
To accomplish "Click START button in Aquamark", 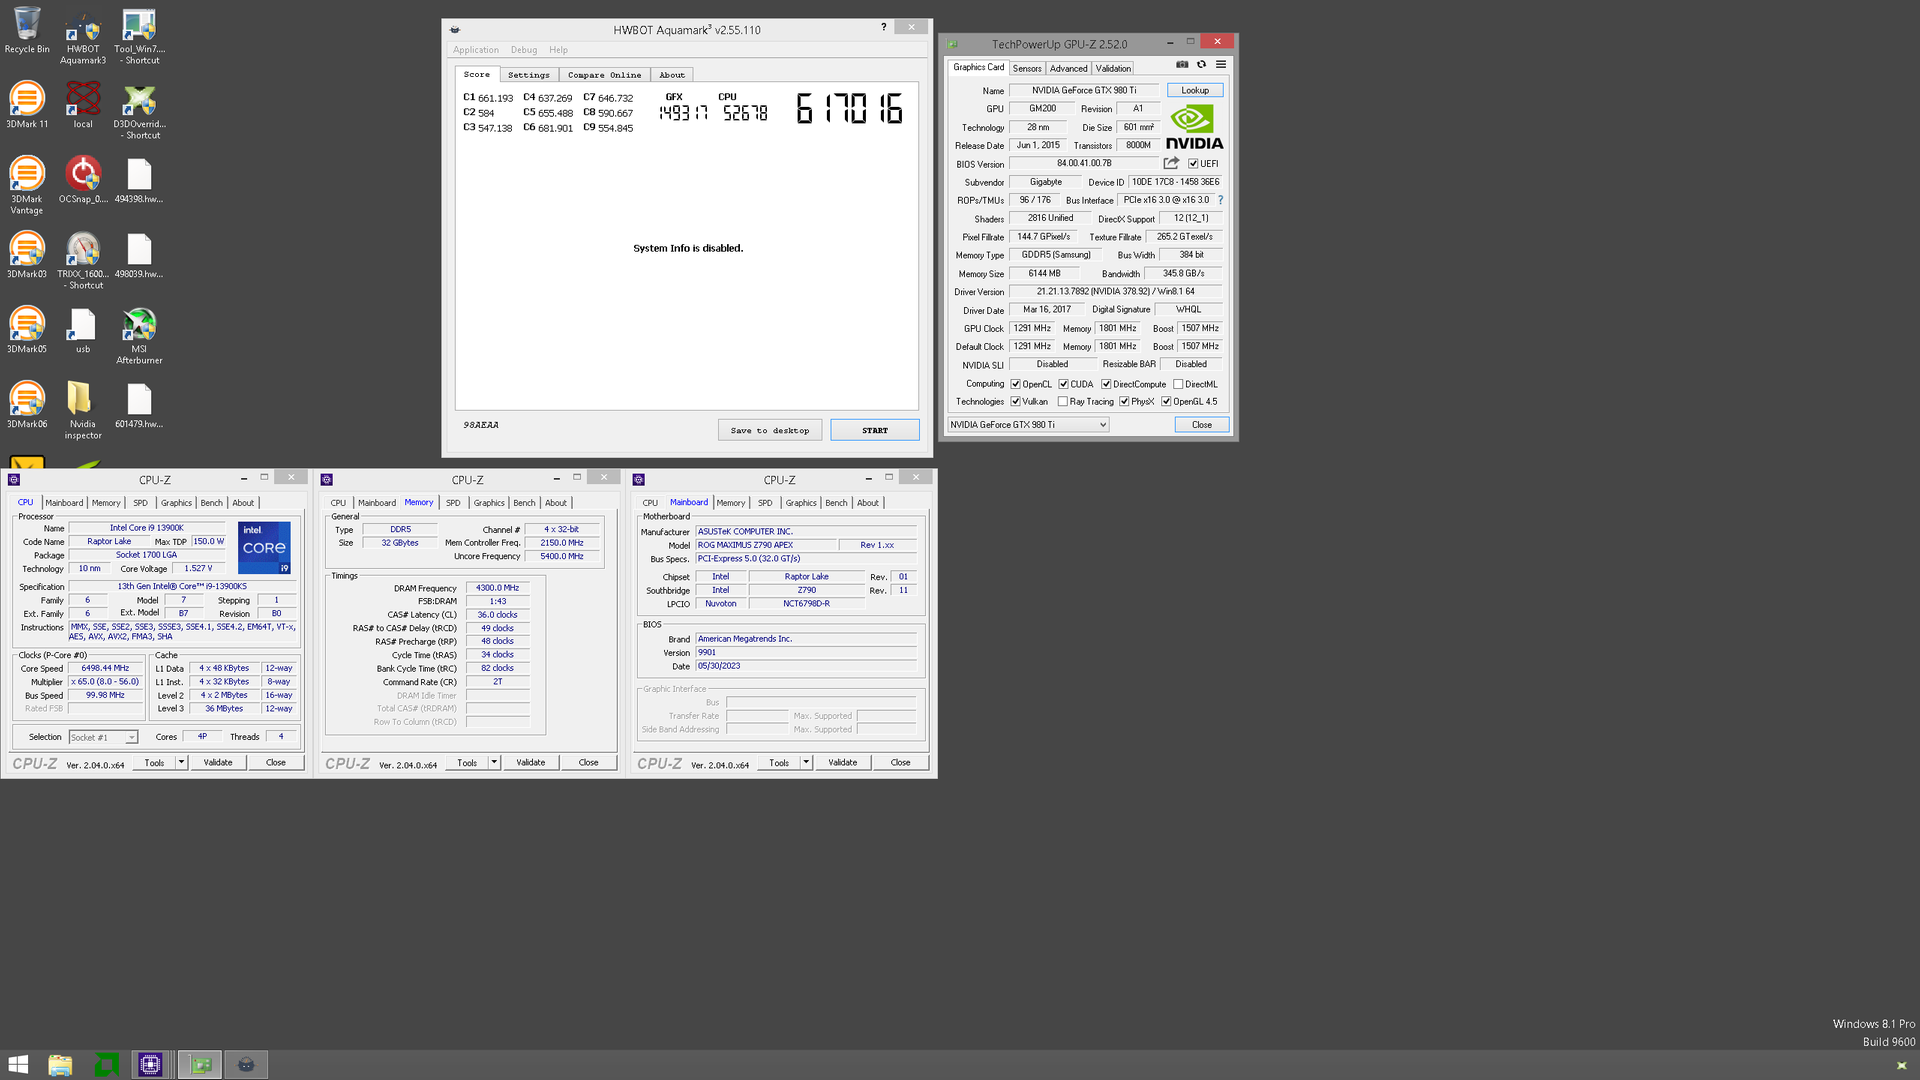I will point(875,430).
